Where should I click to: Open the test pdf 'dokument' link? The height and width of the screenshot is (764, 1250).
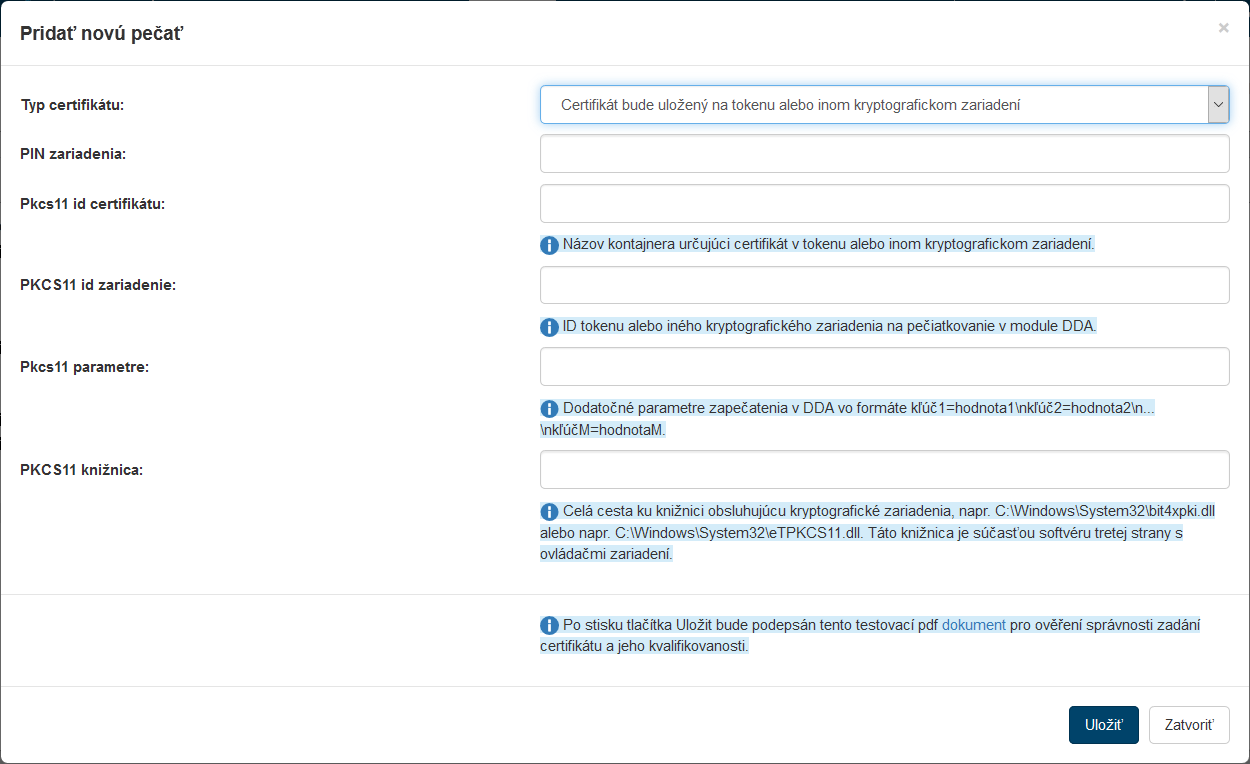coord(973,625)
